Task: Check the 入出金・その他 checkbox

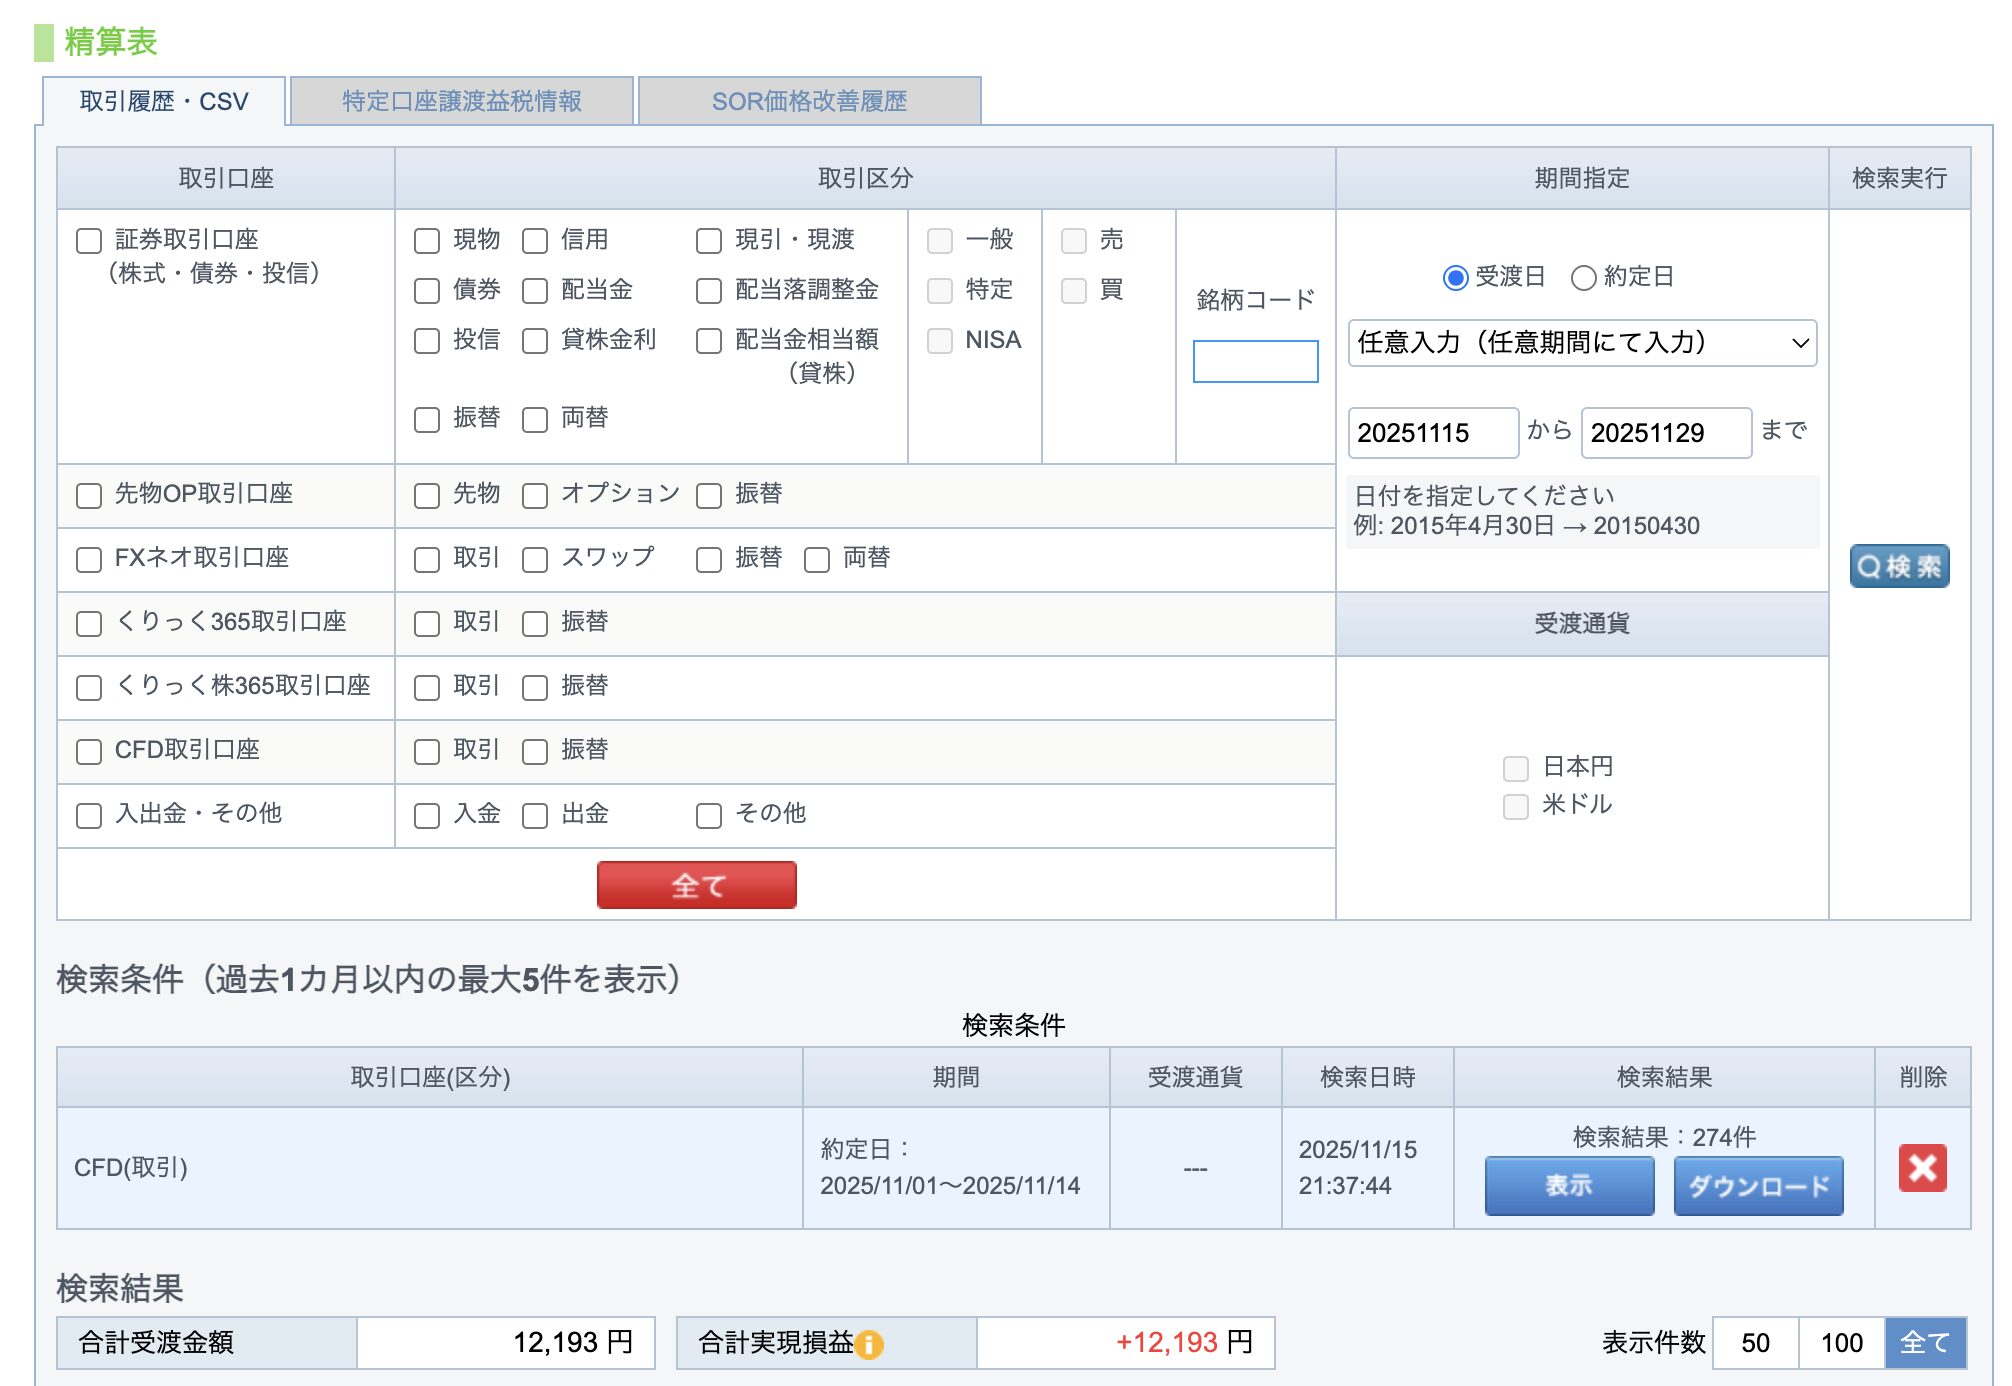Action: pyautogui.click(x=89, y=815)
